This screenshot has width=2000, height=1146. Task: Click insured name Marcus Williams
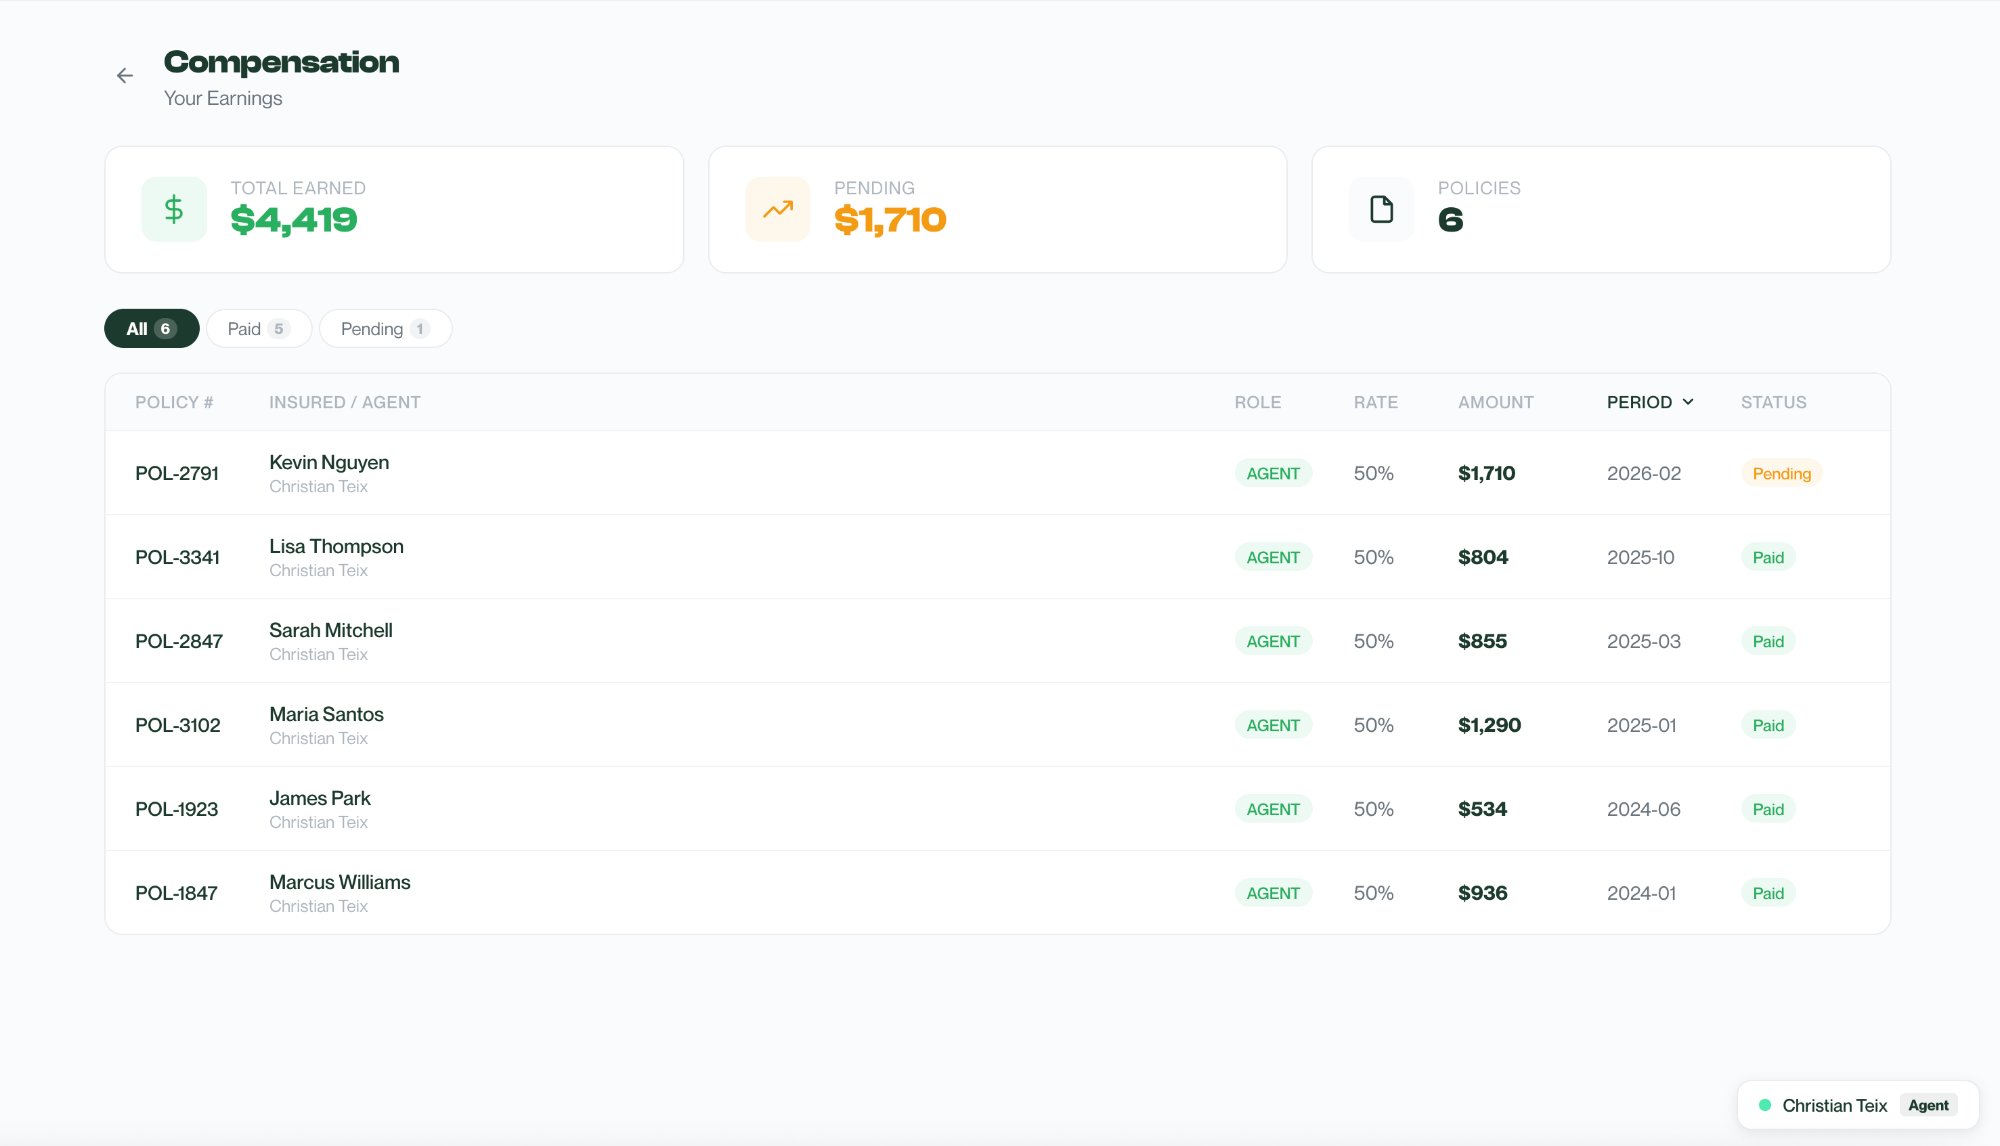[x=340, y=882]
